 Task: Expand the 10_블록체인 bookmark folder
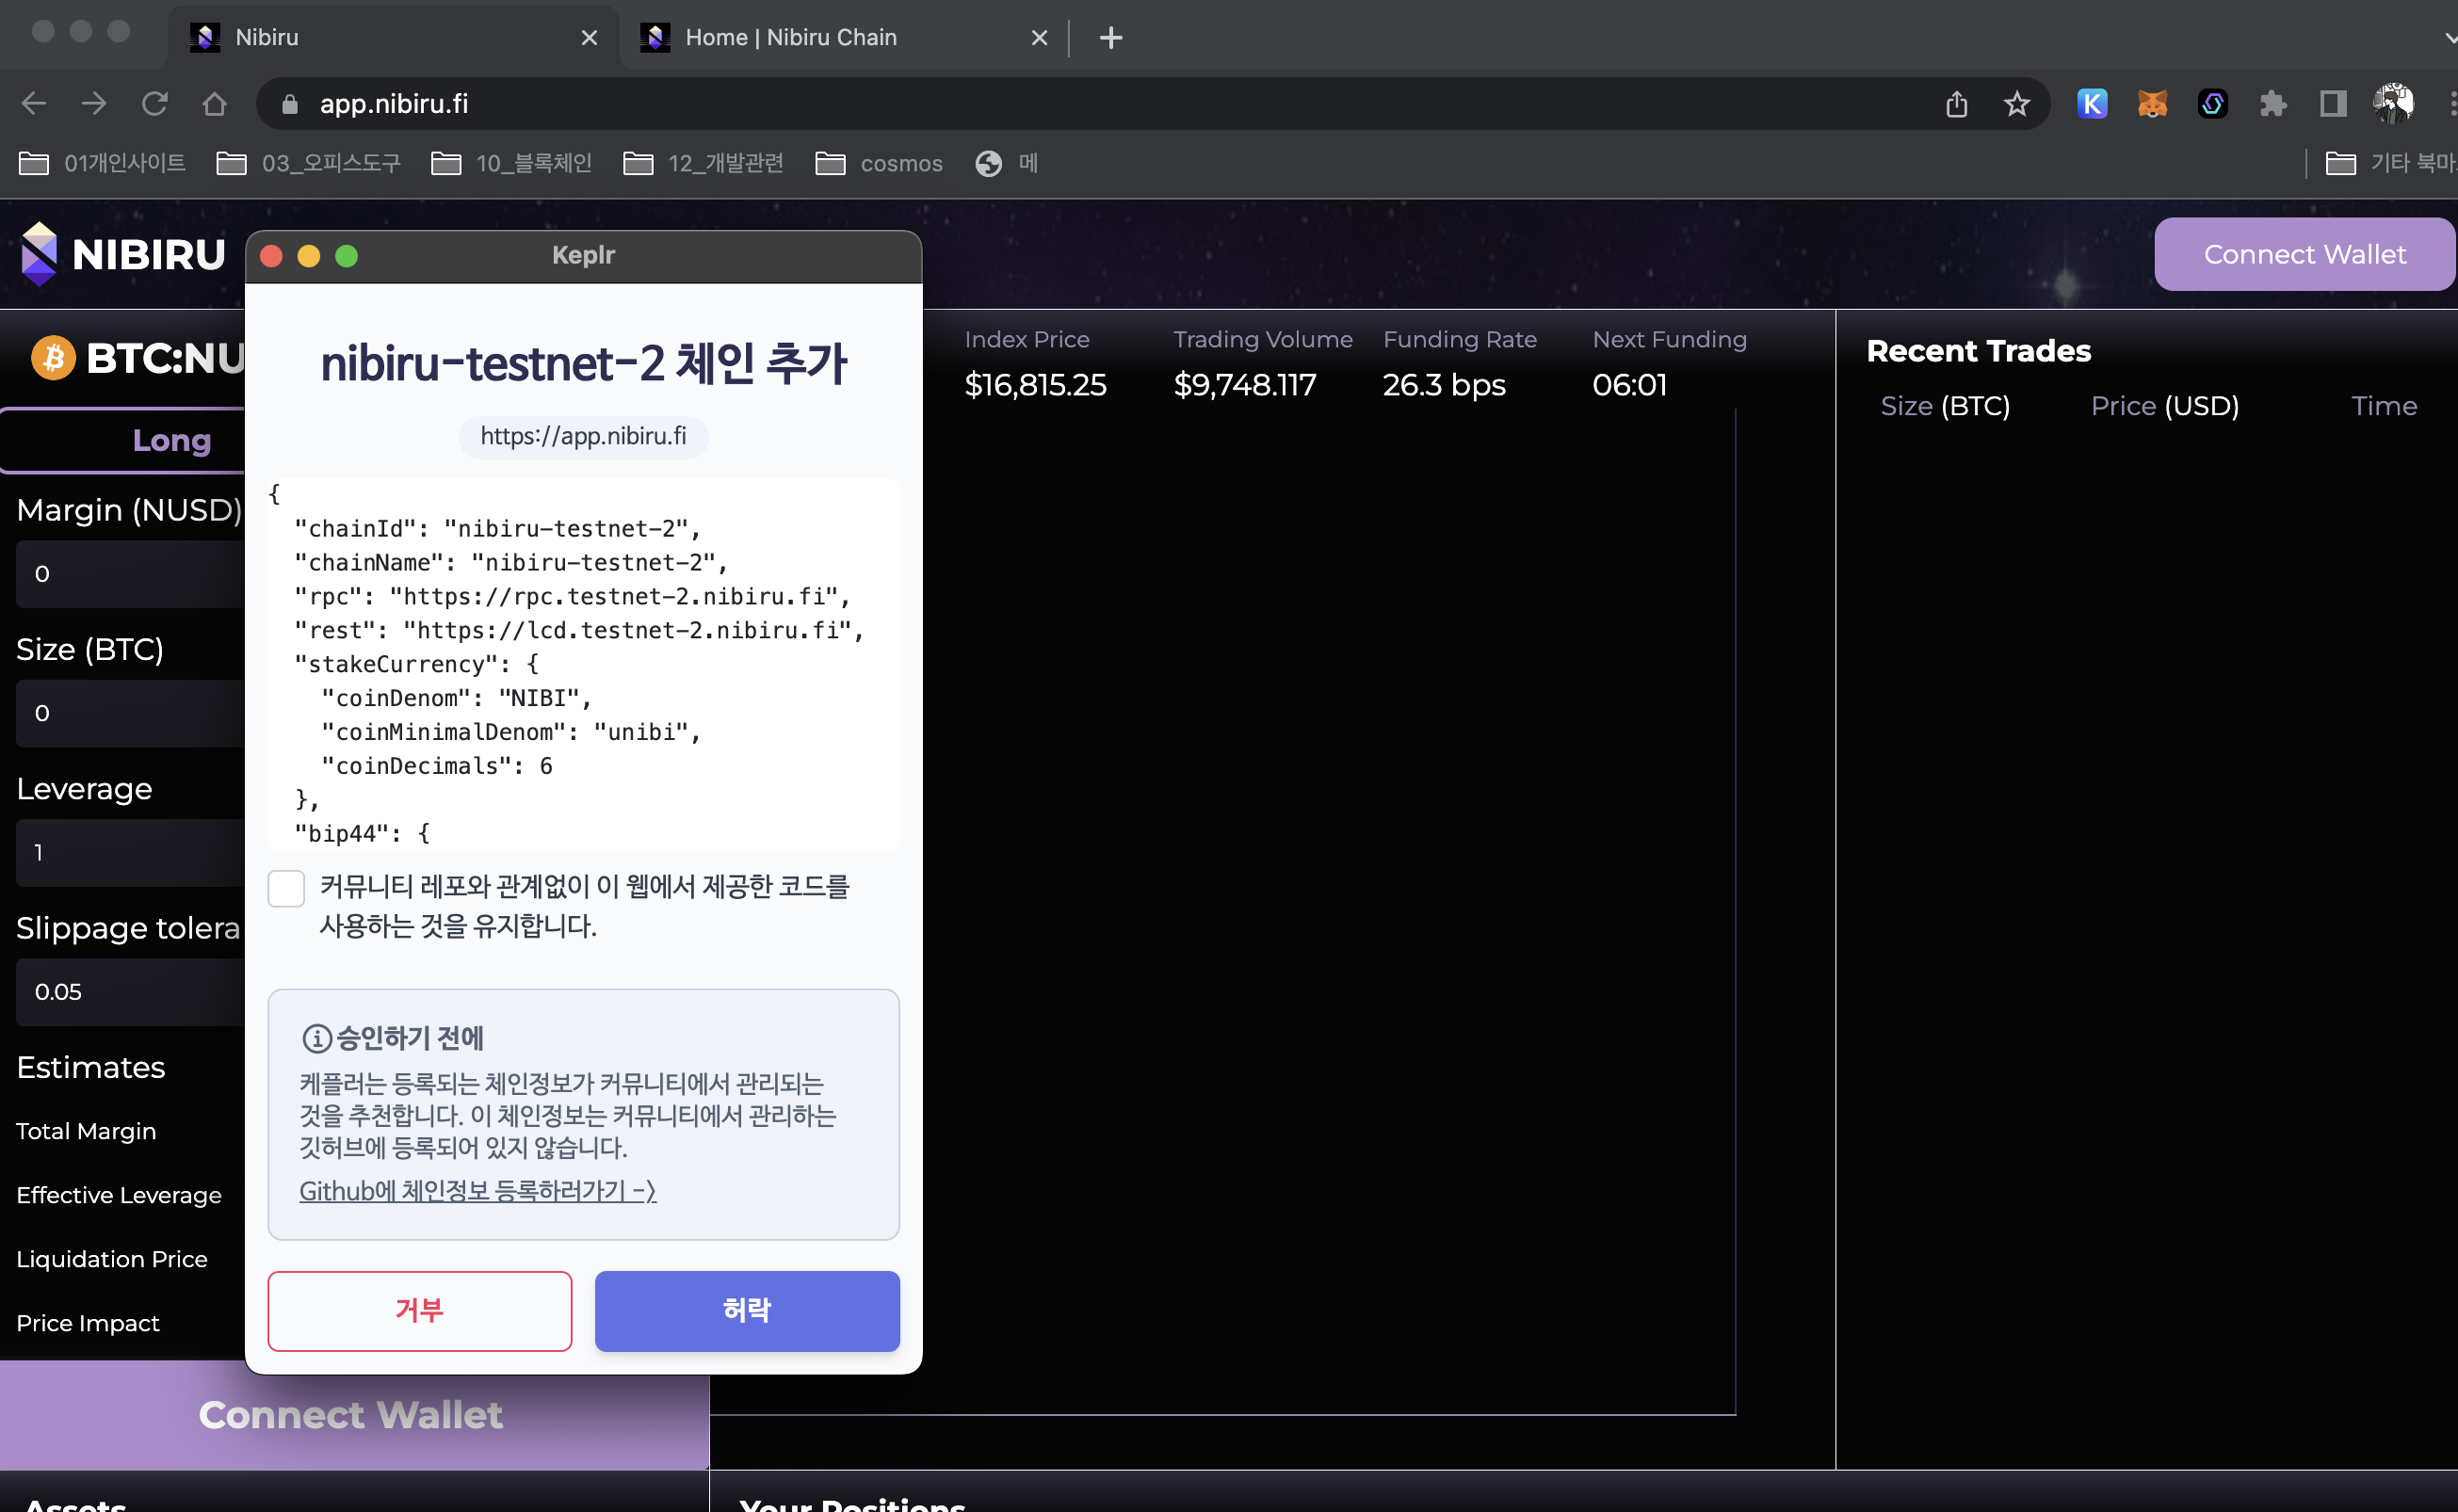pyautogui.click(x=511, y=163)
